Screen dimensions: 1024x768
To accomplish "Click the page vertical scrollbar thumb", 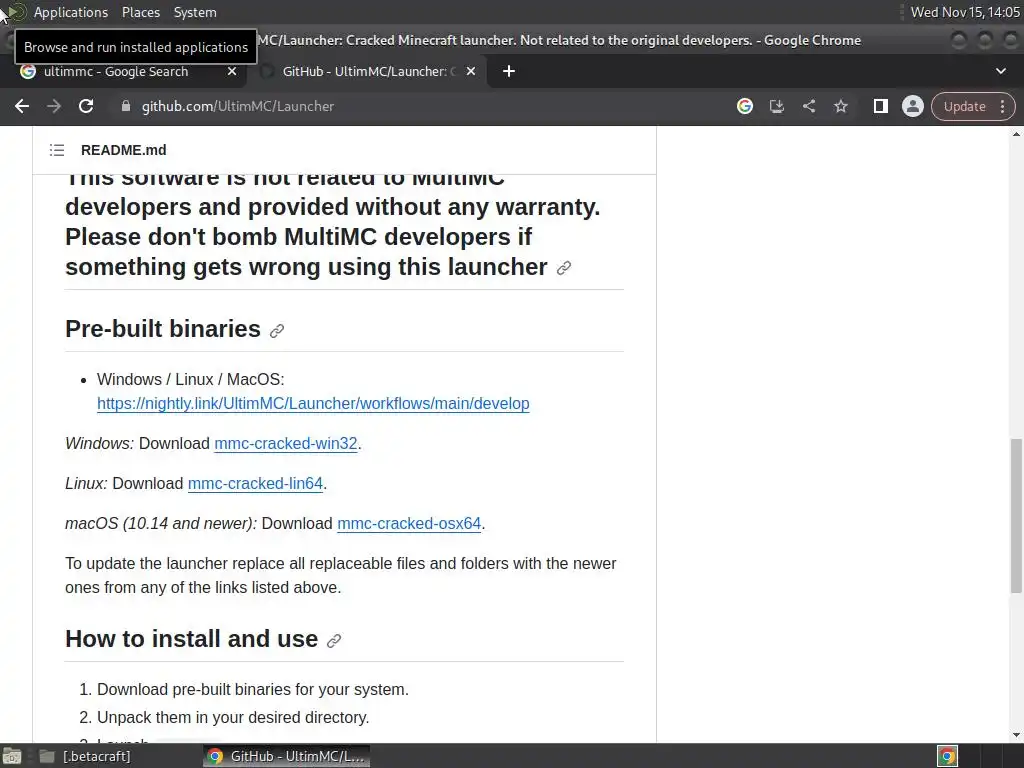I will pyautogui.click(x=1016, y=515).
